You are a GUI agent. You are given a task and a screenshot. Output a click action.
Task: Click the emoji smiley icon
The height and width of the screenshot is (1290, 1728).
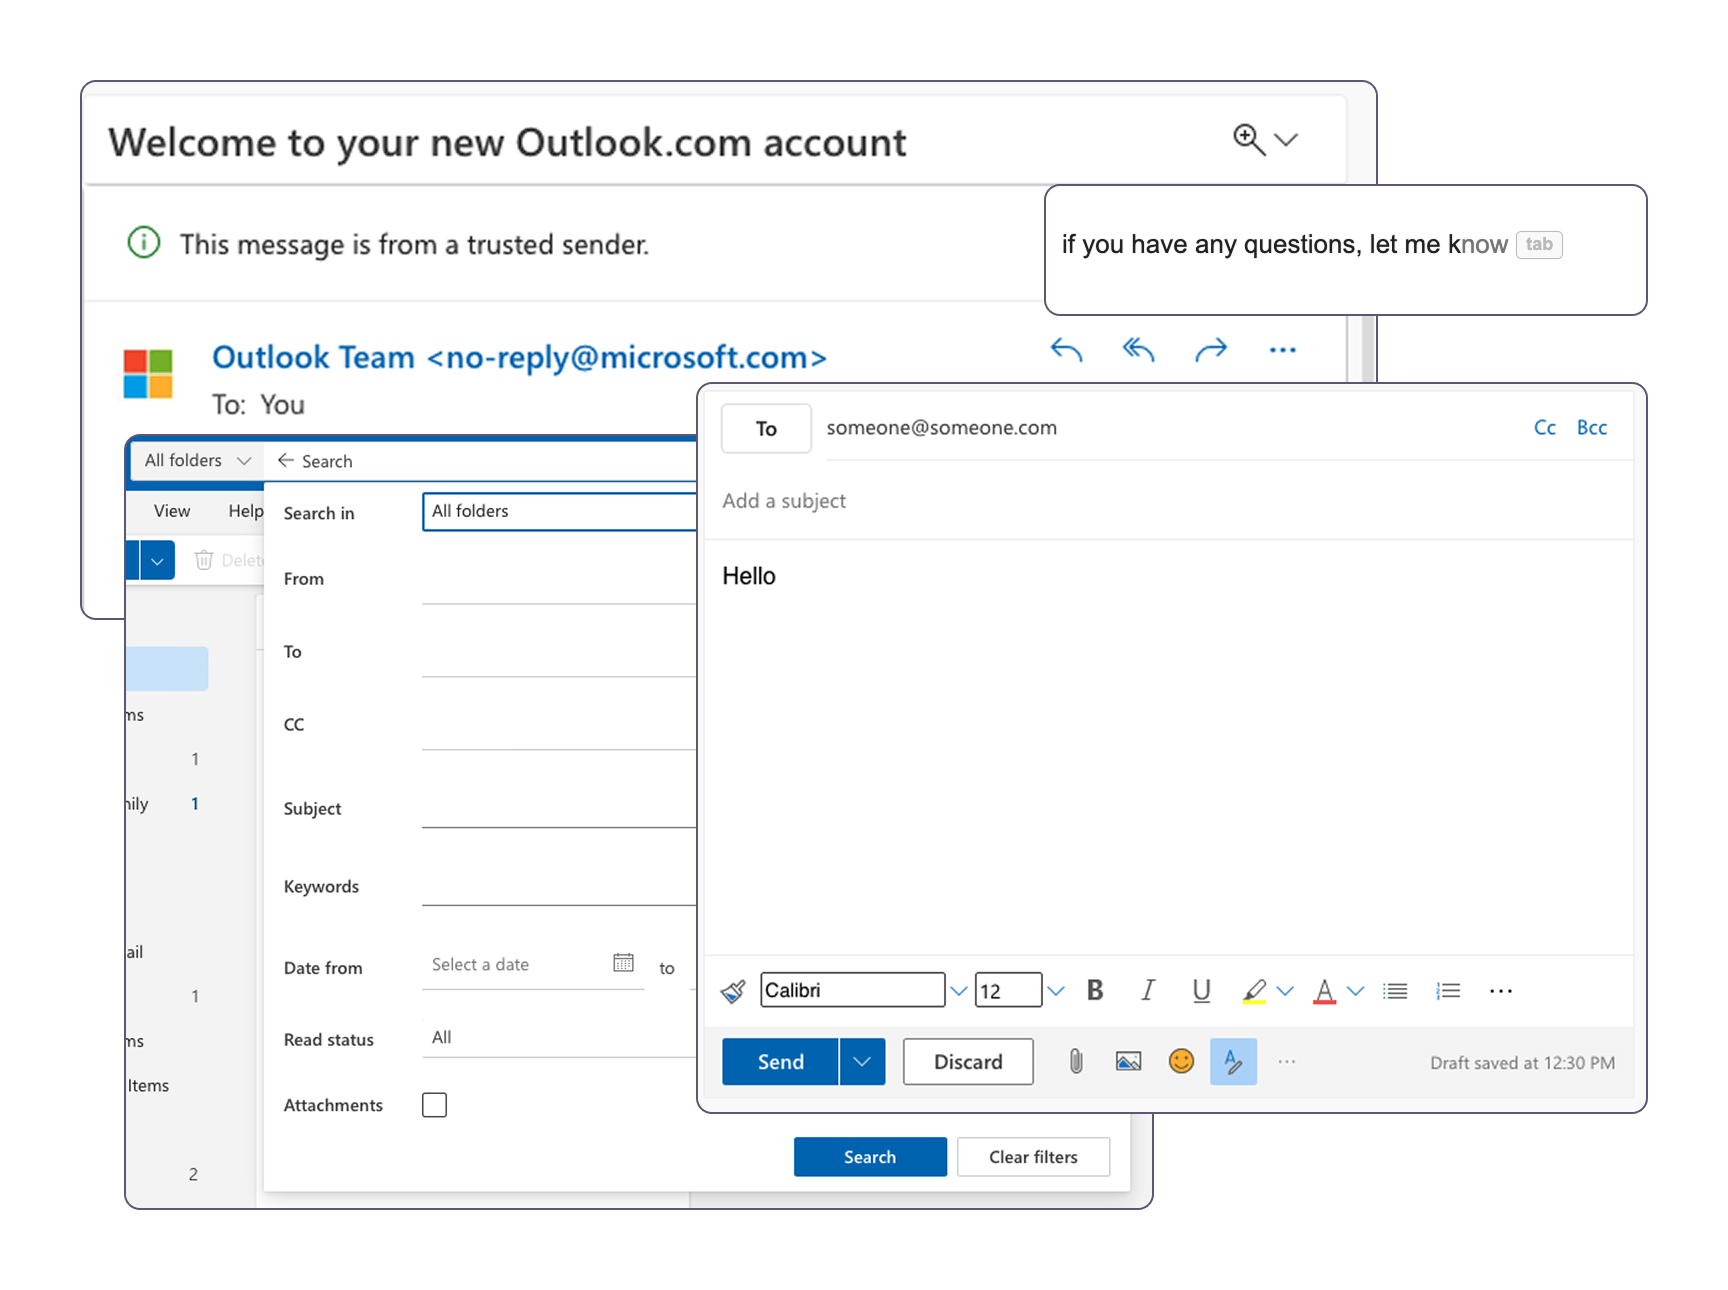click(1181, 1061)
